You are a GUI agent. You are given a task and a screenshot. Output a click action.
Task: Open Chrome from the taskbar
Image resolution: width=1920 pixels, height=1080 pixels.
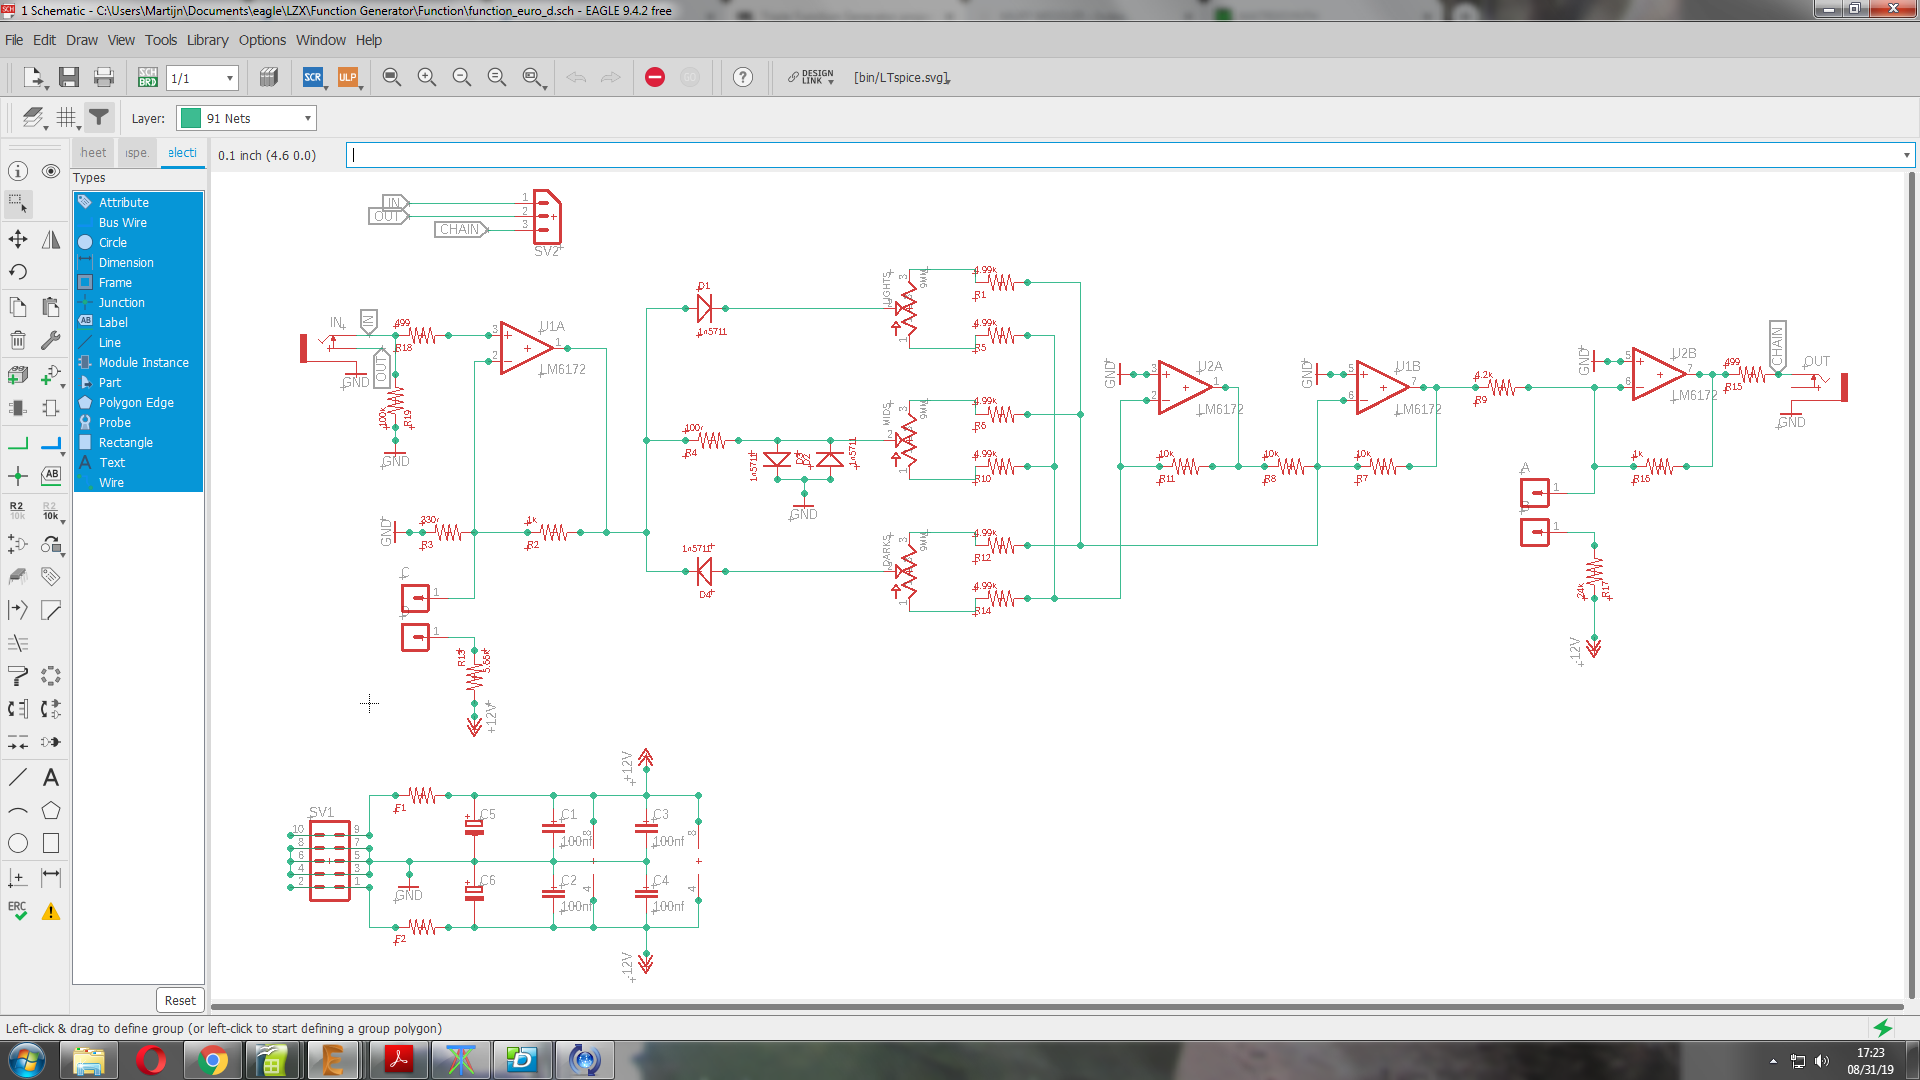click(x=212, y=1060)
